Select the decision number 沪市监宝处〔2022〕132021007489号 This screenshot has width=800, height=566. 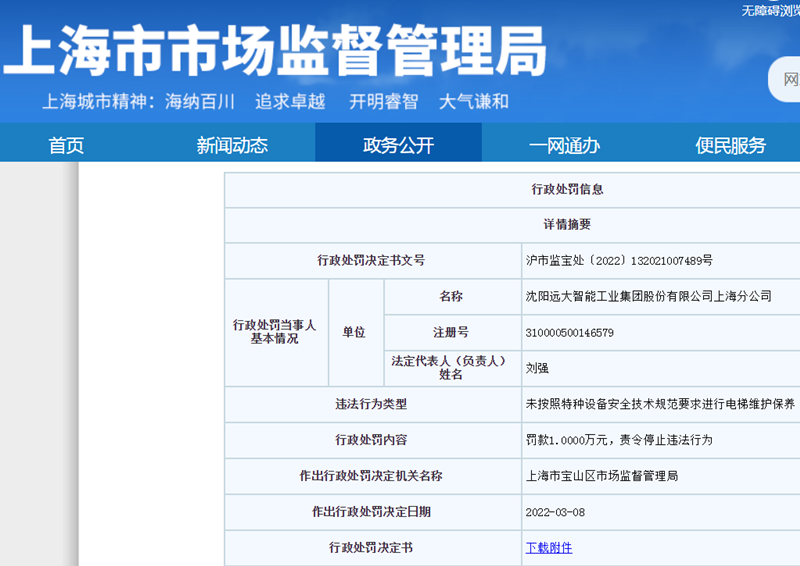click(619, 261)
